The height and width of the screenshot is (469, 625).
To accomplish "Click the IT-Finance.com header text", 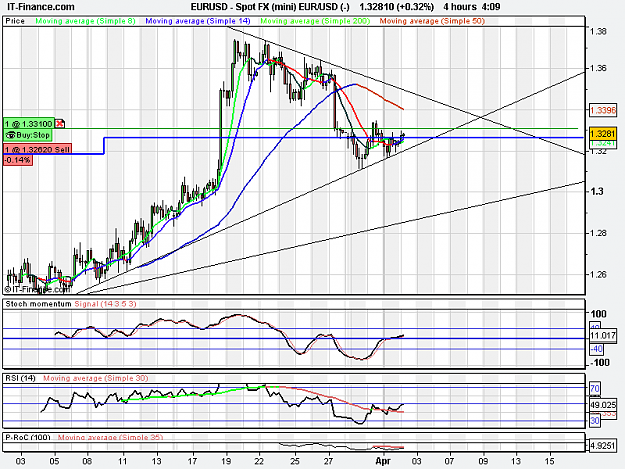I will click(41, 7).
